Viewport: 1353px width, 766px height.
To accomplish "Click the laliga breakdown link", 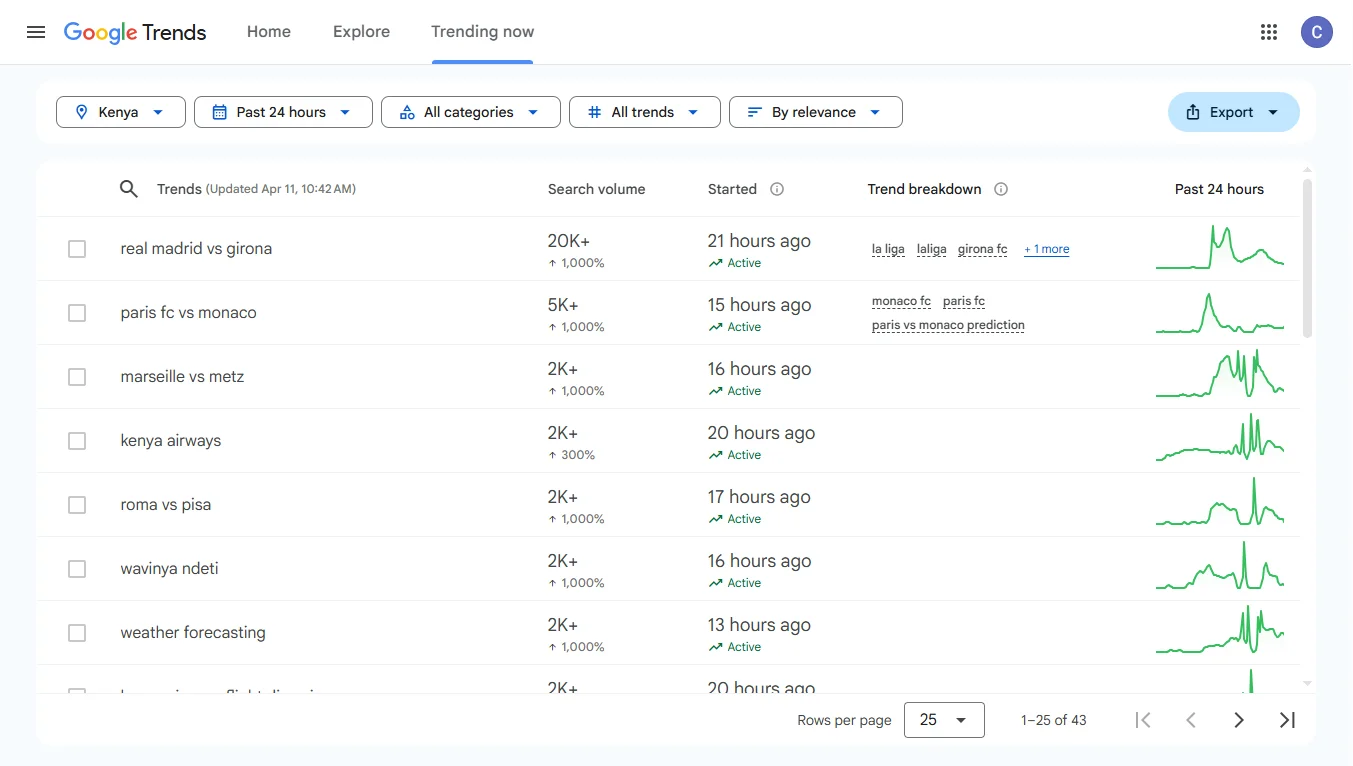I will click(931, 249).
